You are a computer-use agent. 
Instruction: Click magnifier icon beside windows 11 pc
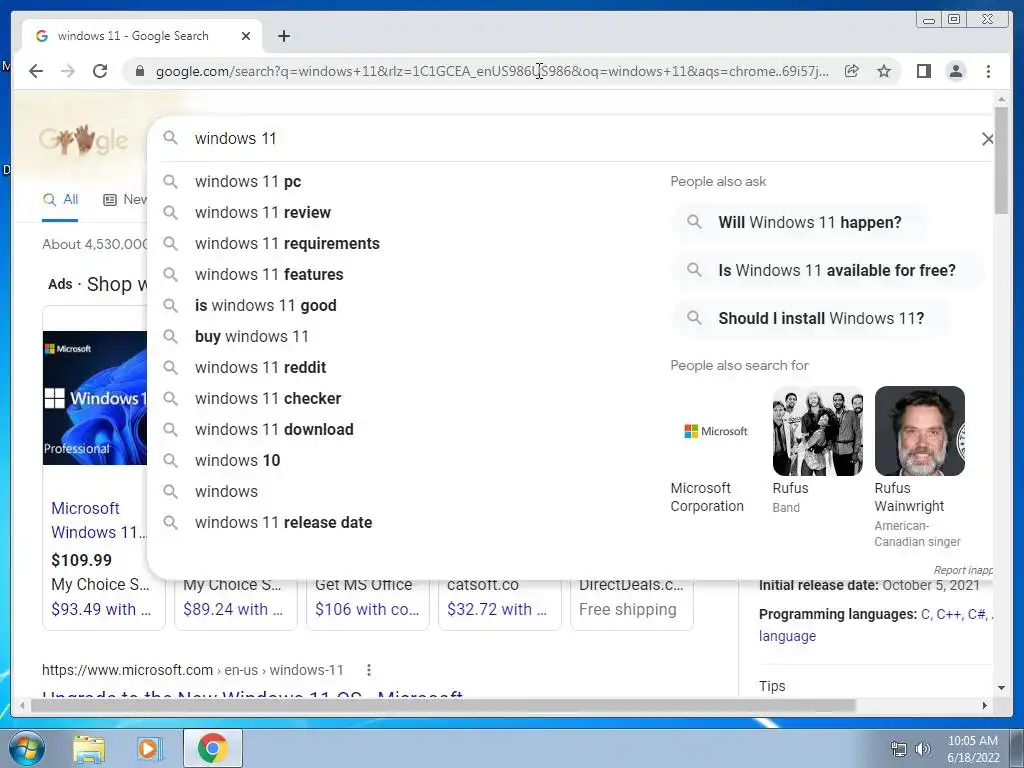[x=170, y=182]
